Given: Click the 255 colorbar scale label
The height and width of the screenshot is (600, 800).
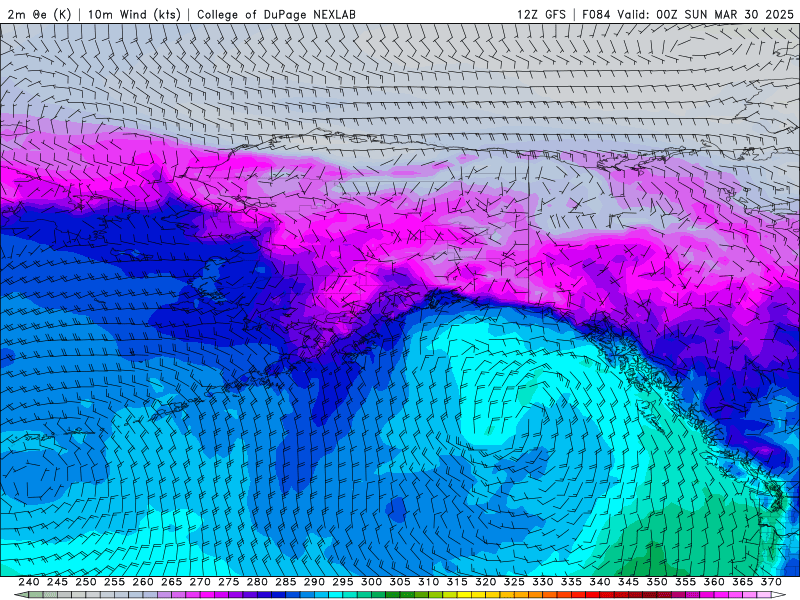Looking at the screenshot, I should pos(114,582).
